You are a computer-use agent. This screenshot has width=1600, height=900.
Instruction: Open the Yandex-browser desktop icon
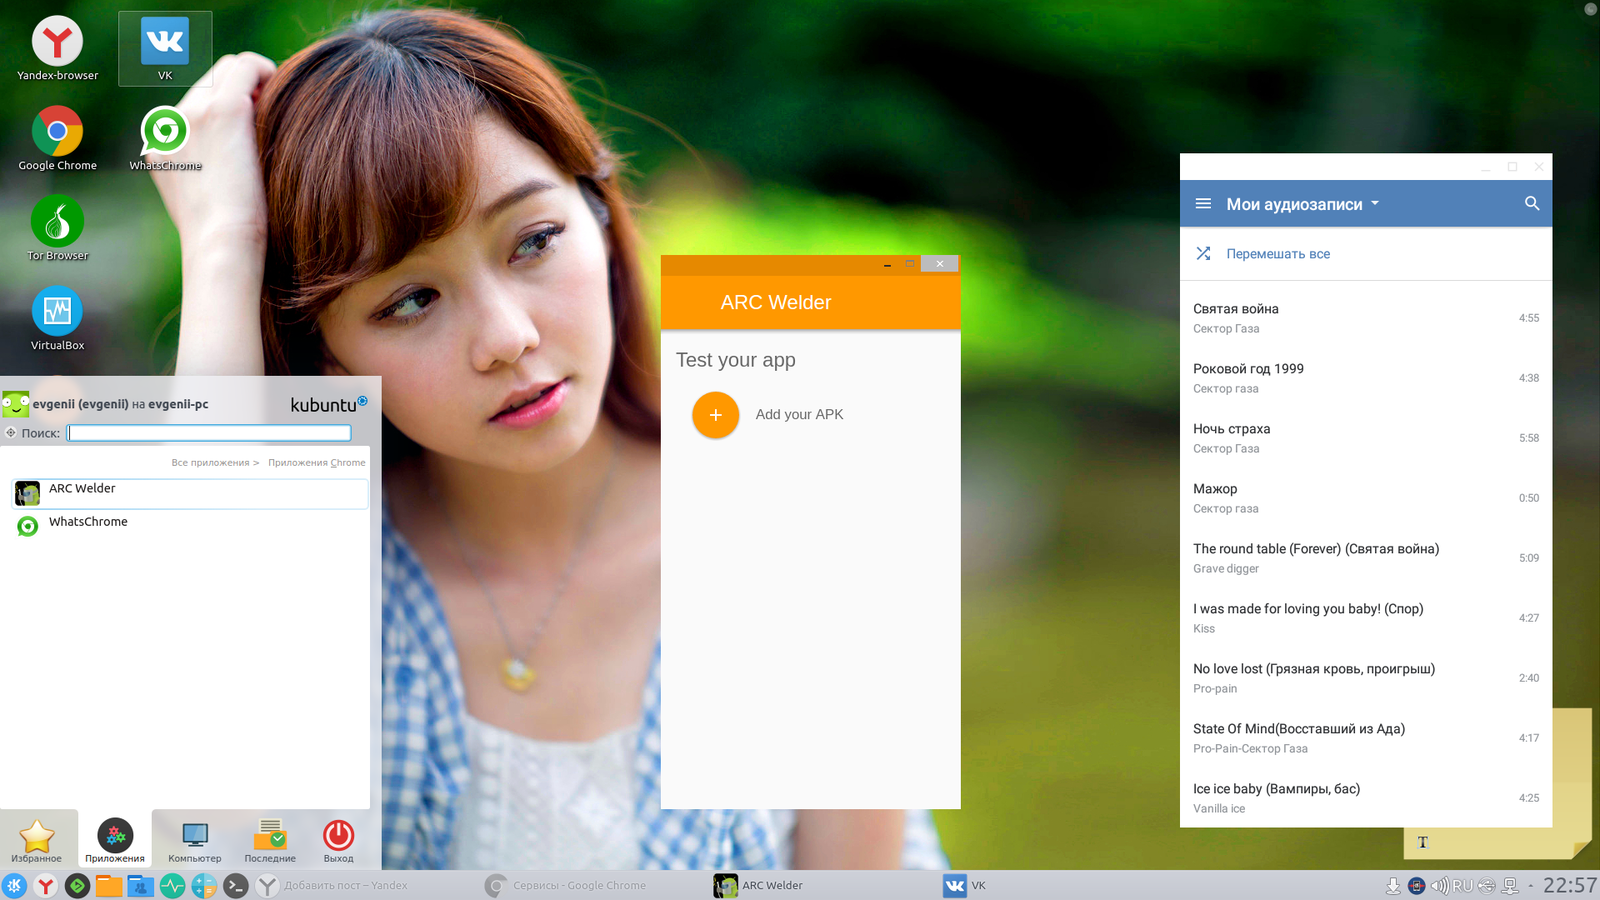57,48
